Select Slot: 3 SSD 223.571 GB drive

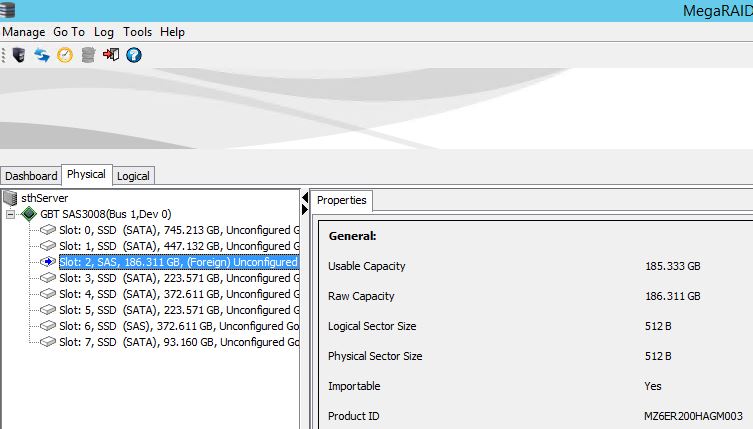pos(179,278)
